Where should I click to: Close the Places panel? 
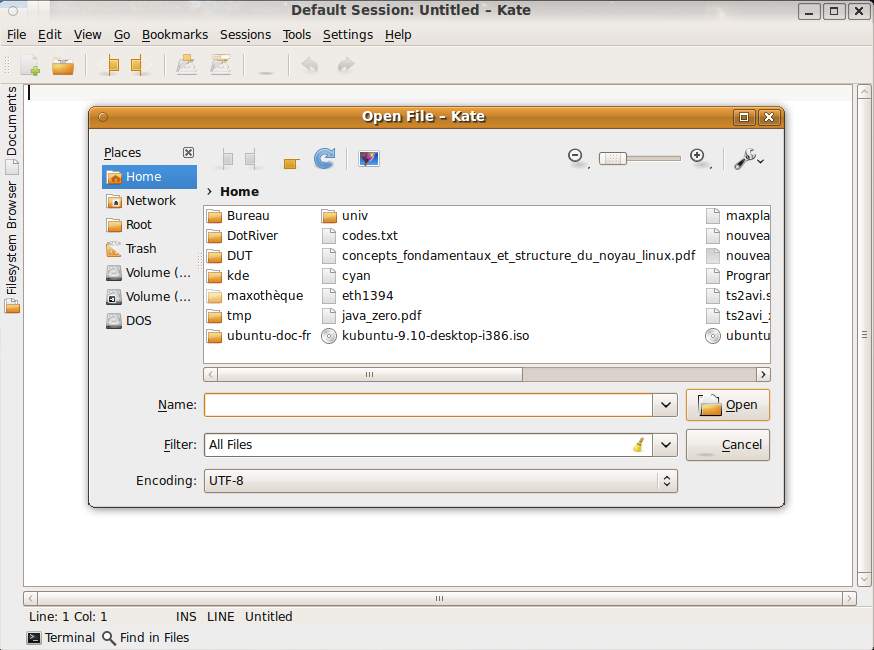coord(188,153)
